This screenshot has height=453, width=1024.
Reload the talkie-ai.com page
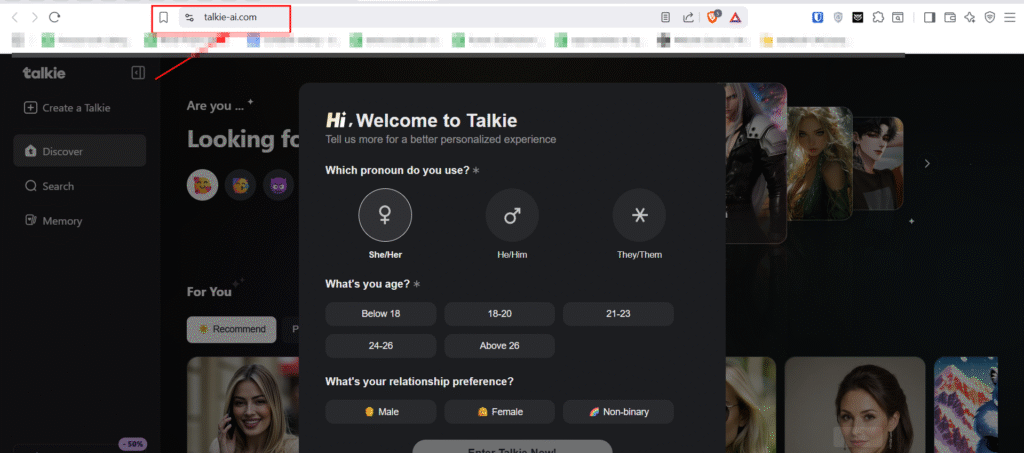55,18
